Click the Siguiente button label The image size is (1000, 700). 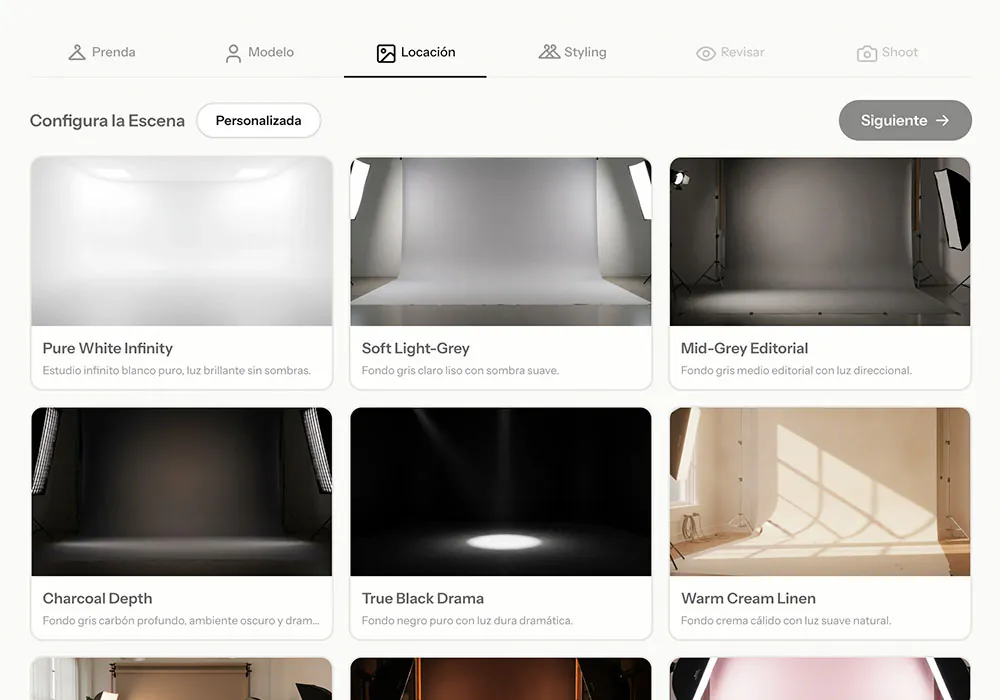(893, 120)
